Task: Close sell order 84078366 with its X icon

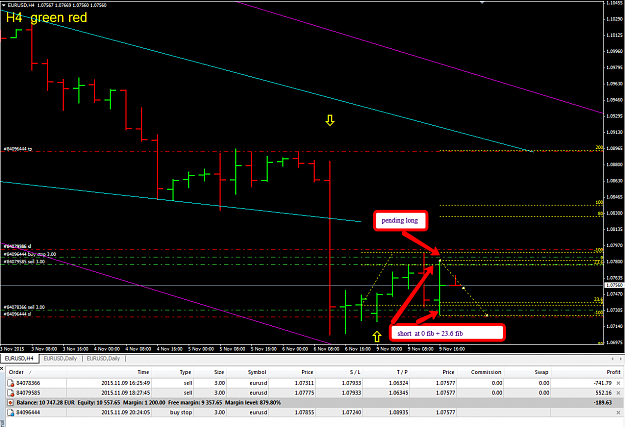Action: tap(618, 383)
